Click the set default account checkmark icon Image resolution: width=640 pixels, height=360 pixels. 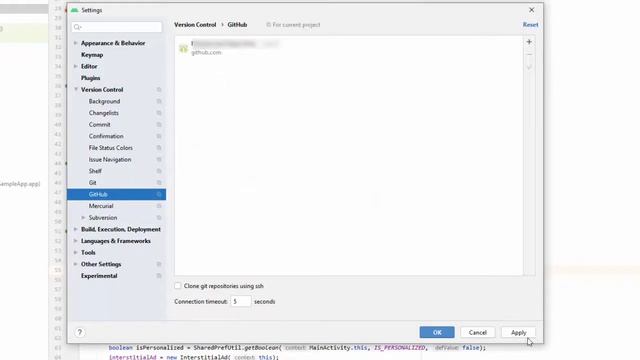click(529, 67)
